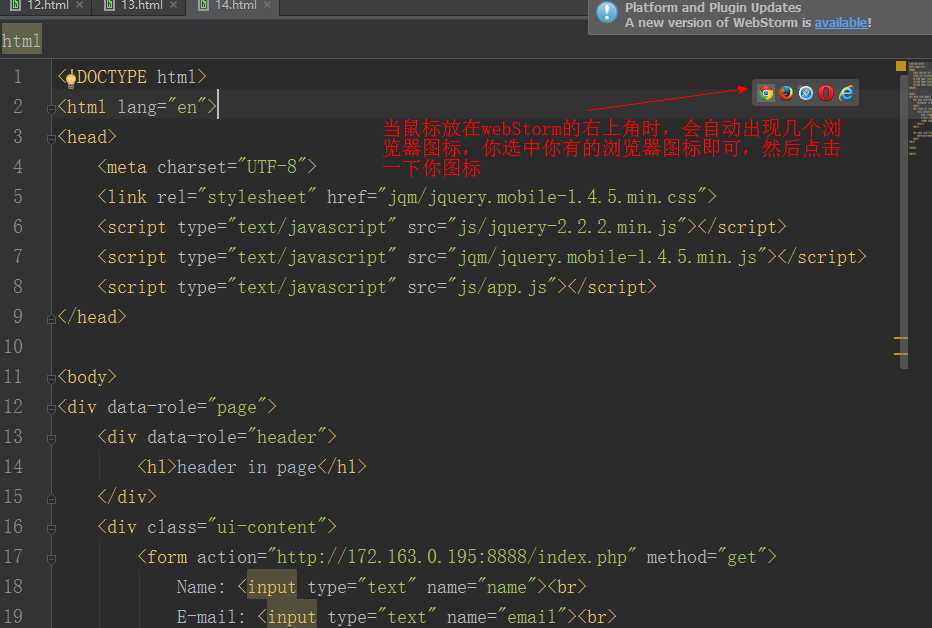932x628 pixels.
Task: Click the "Name:" label text on line 18
Action: (201, 587)
